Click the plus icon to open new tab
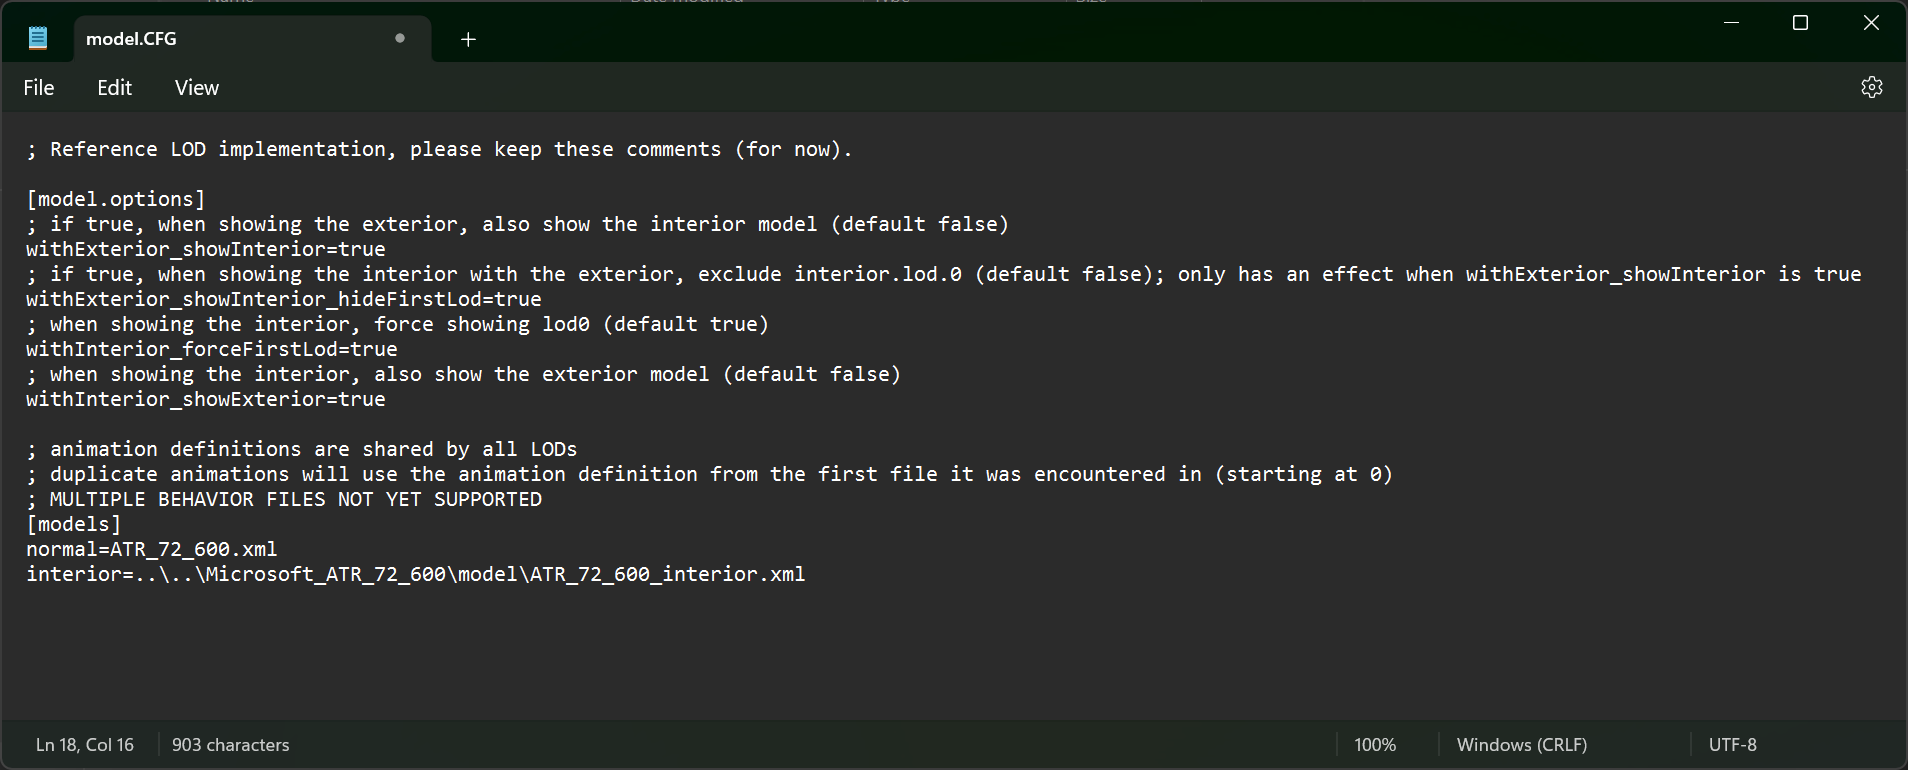1908x770 pixels. [x=468, y=39]
